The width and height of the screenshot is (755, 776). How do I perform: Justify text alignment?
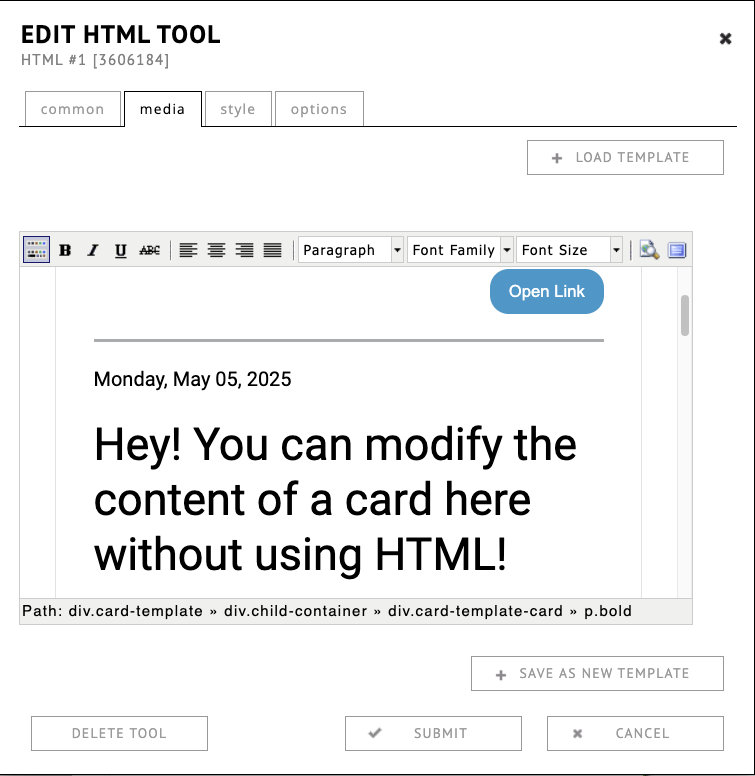pos(272,250)
